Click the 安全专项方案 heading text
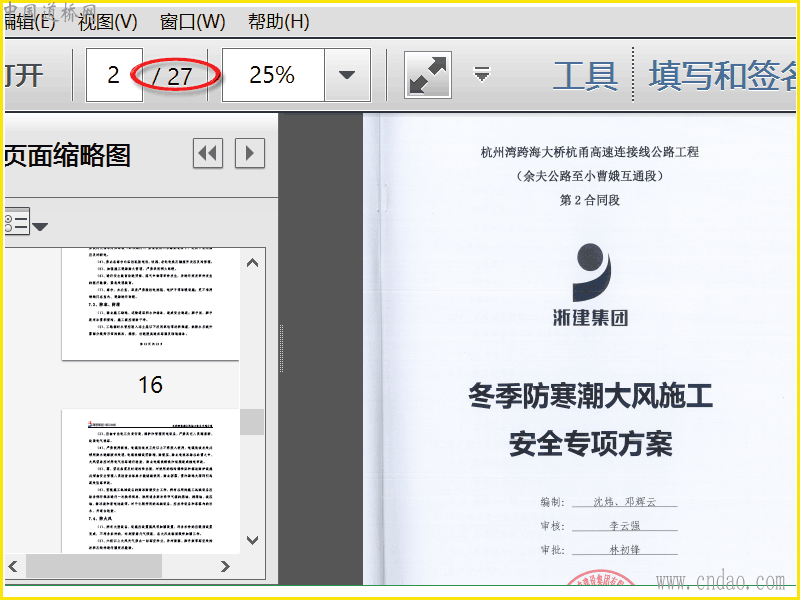The height and width of the screenshot is (600, 800). click(x=590, y=443)
